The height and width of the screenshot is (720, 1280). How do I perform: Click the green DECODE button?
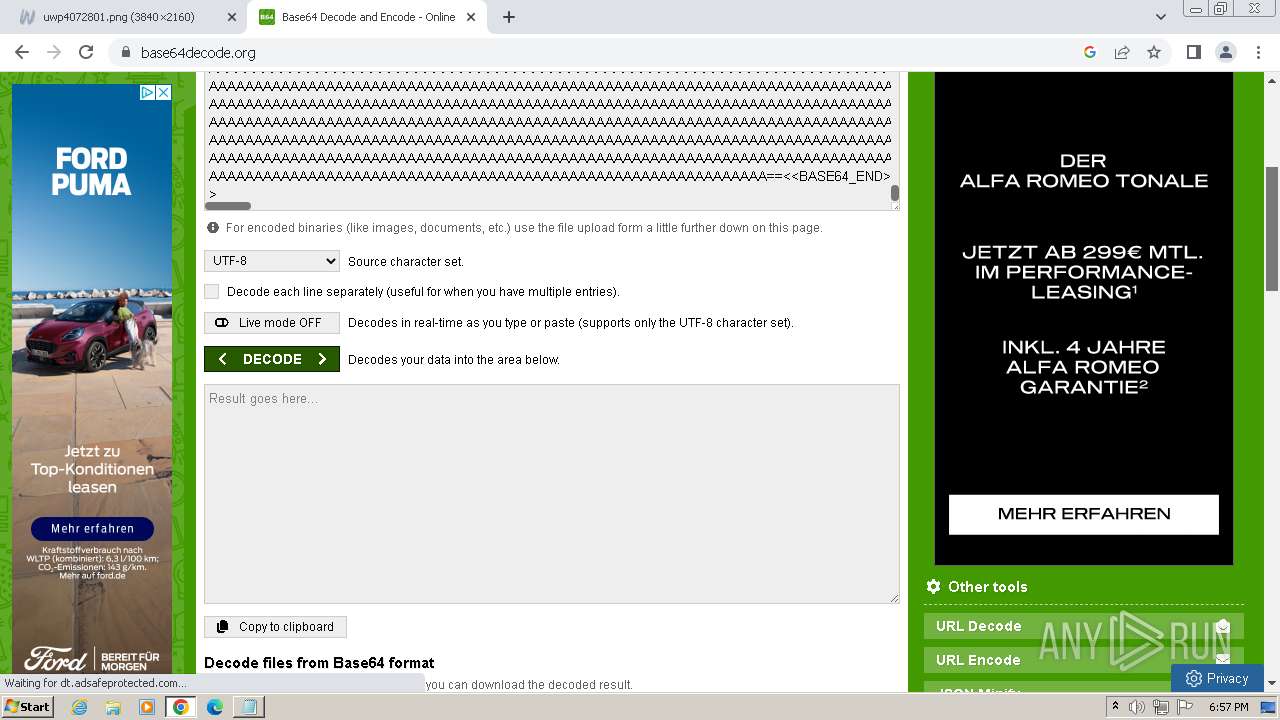(272, 359)
